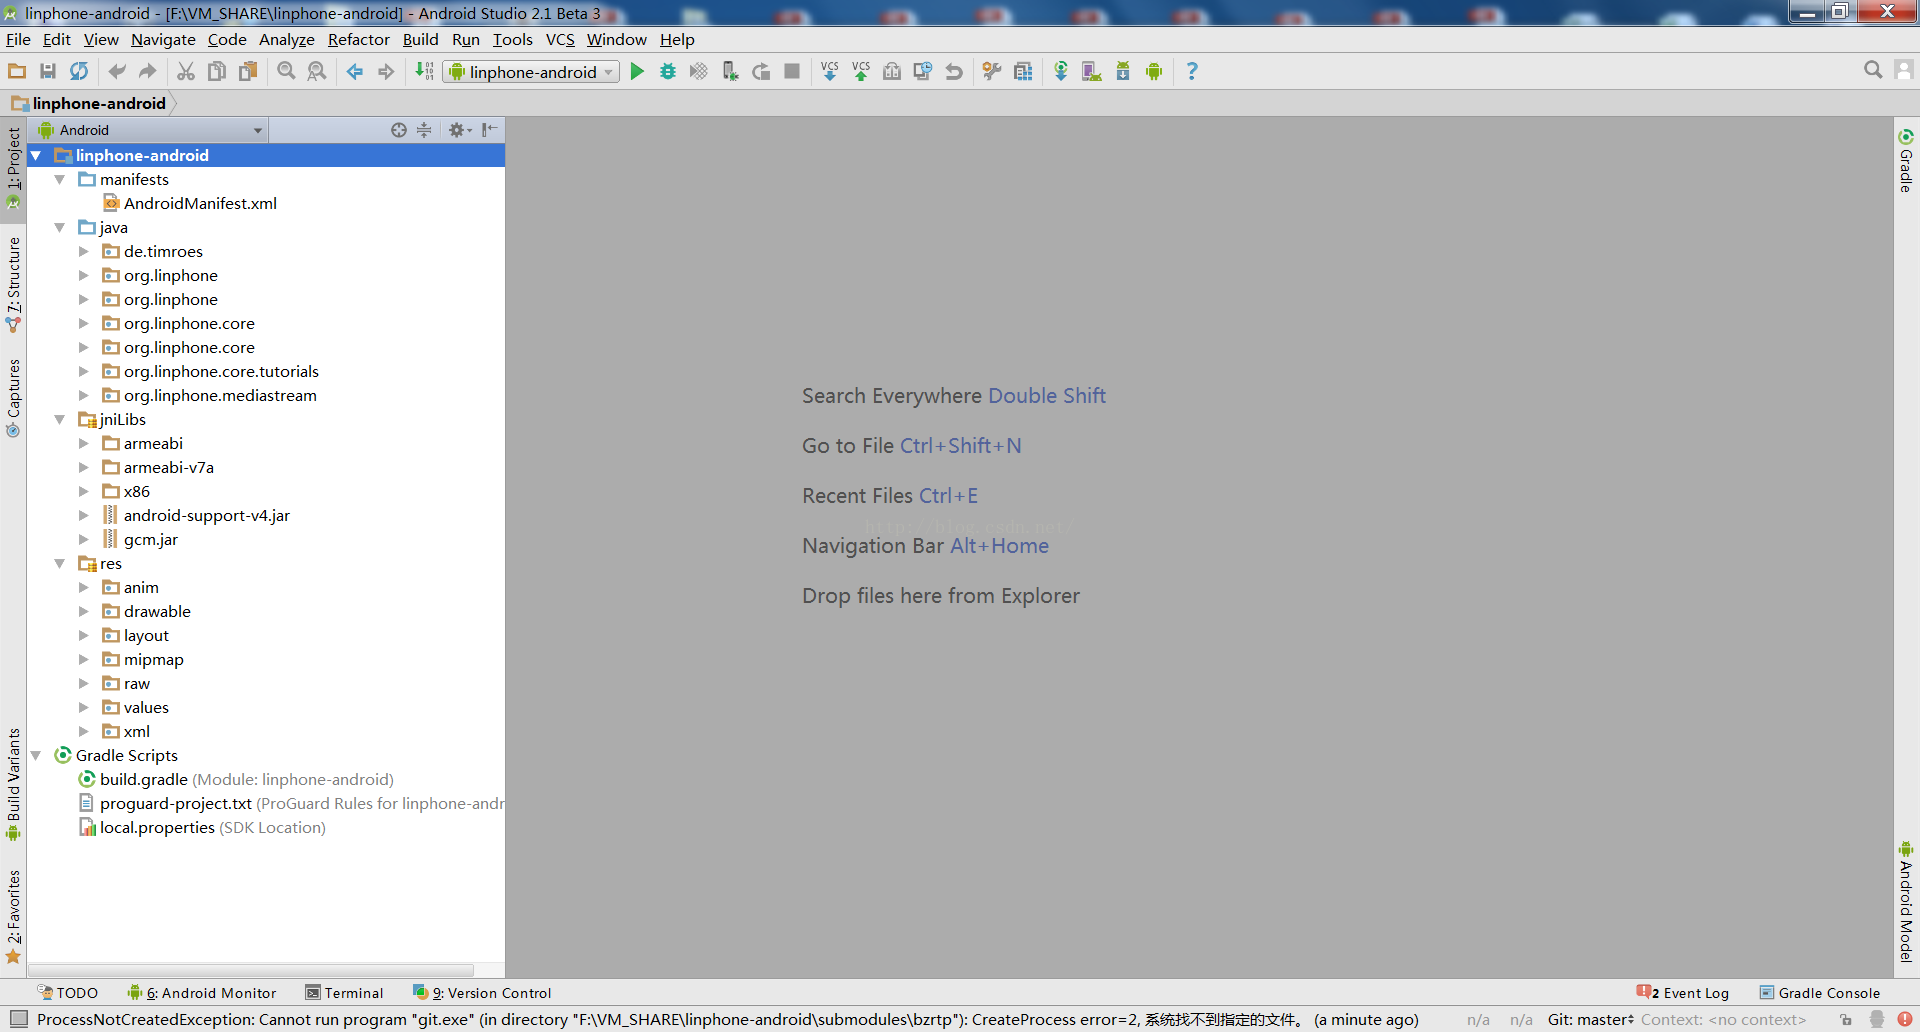Click the Cut scissors icon
1920x1032 pixels.
tap(186, 71)
